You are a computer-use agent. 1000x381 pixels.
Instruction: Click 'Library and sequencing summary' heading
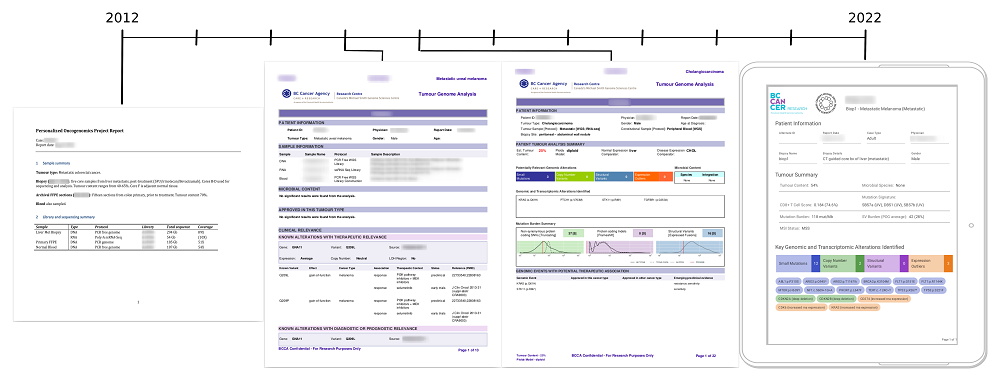pos(65,217)
